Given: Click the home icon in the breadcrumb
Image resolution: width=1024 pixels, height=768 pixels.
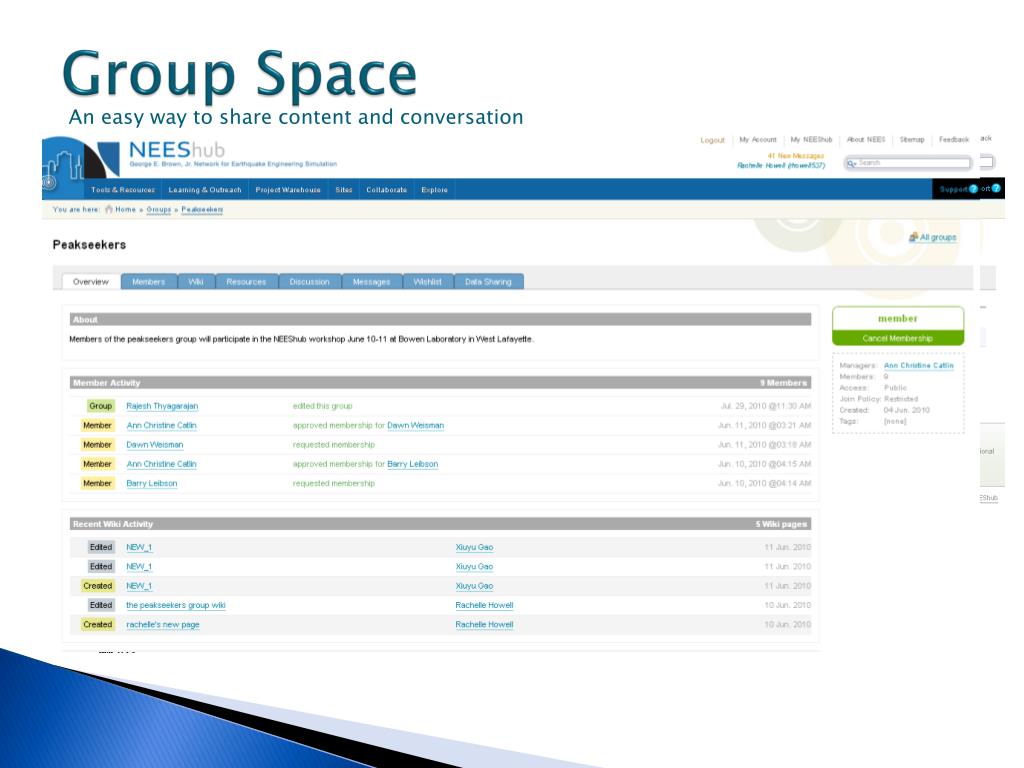Looking at the screenshot, I should tap(109, 210).
